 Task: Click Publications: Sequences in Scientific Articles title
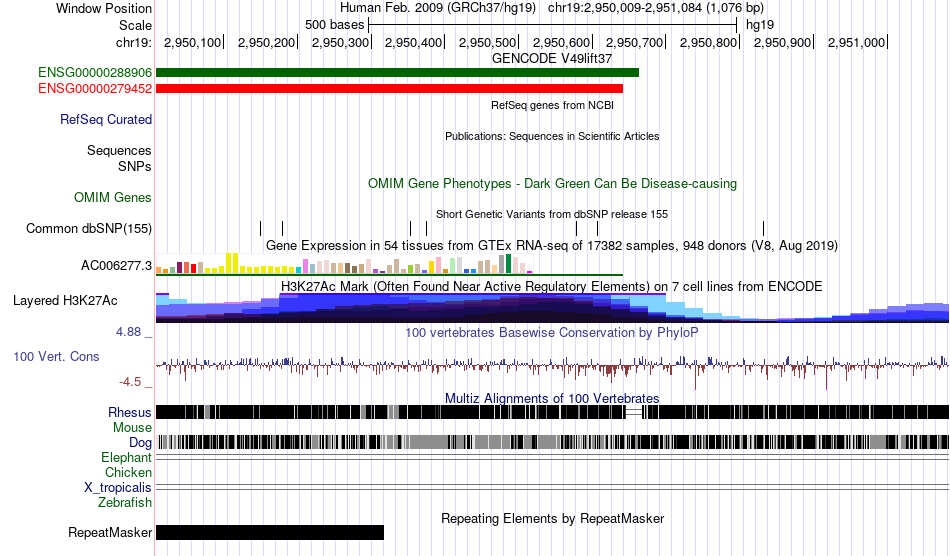[552, 136]
